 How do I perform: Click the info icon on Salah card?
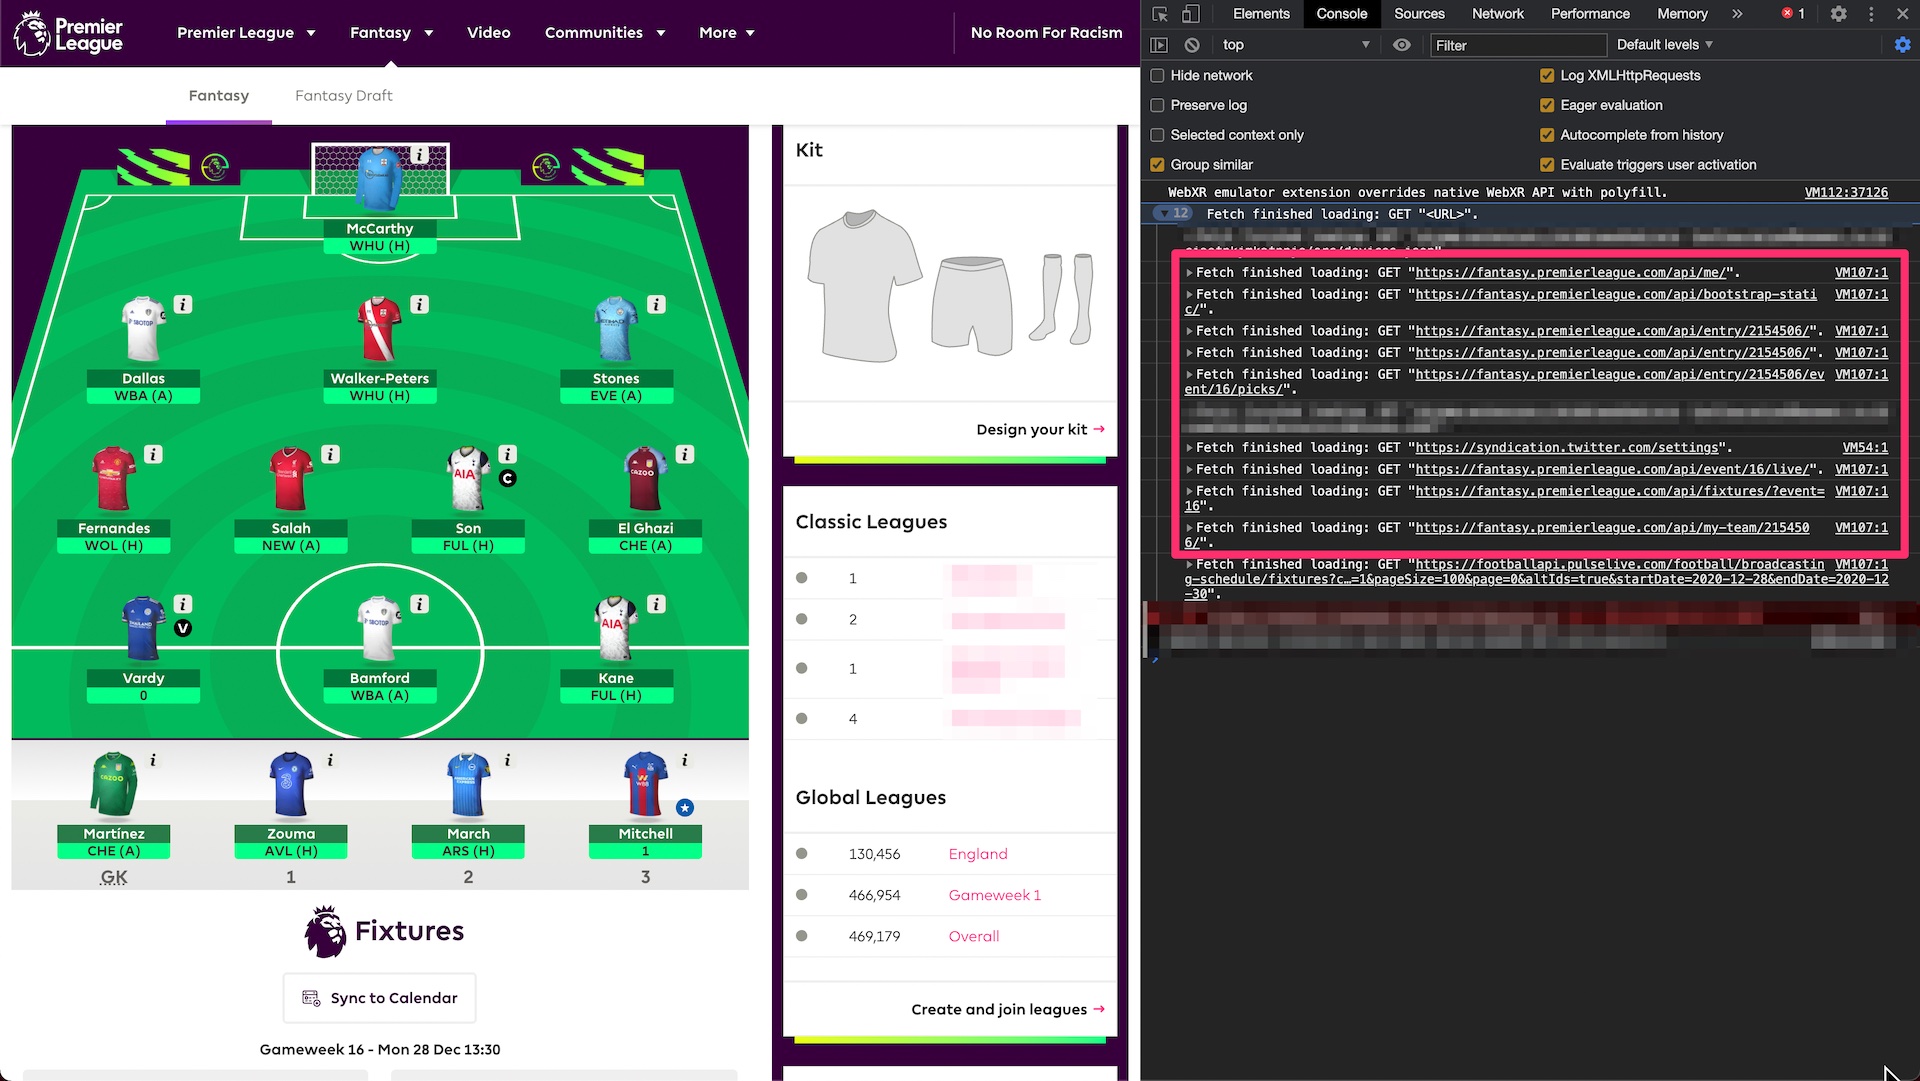pyautogui.click(x=331, y=456)
